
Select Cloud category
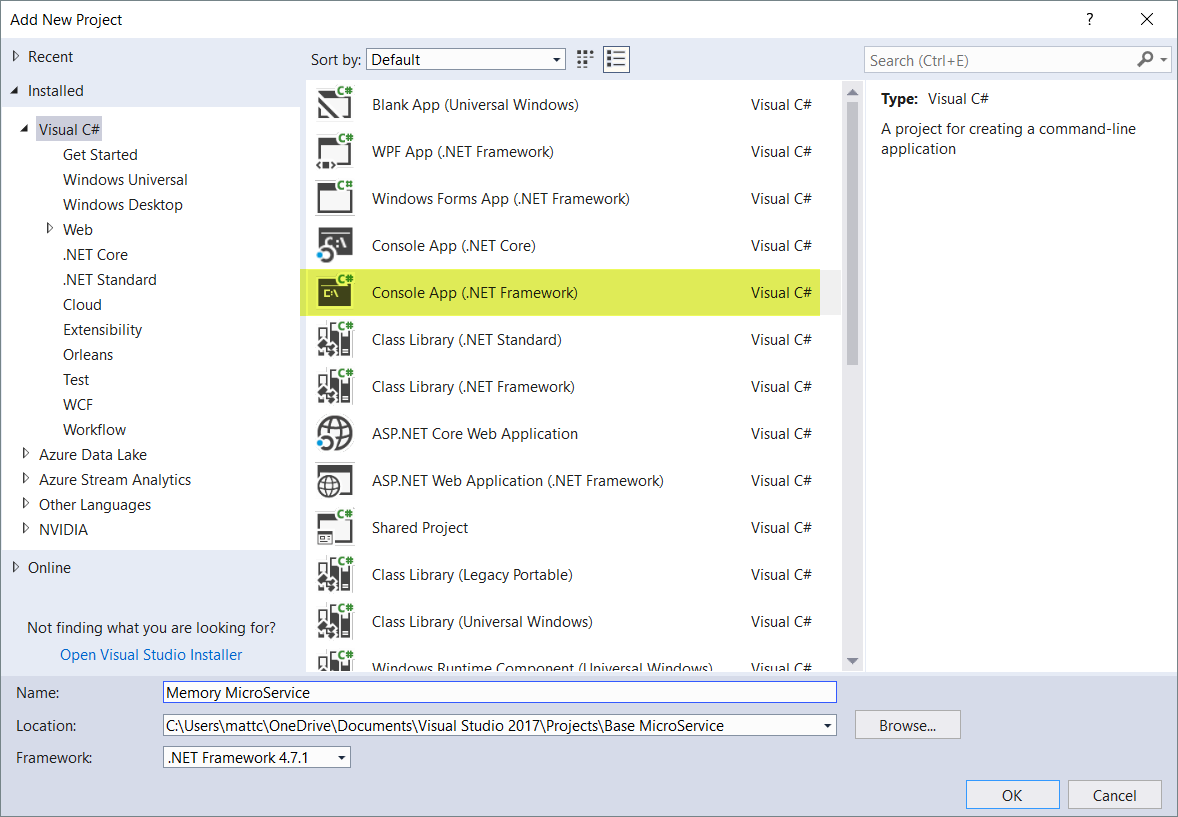tap(82, 304)
